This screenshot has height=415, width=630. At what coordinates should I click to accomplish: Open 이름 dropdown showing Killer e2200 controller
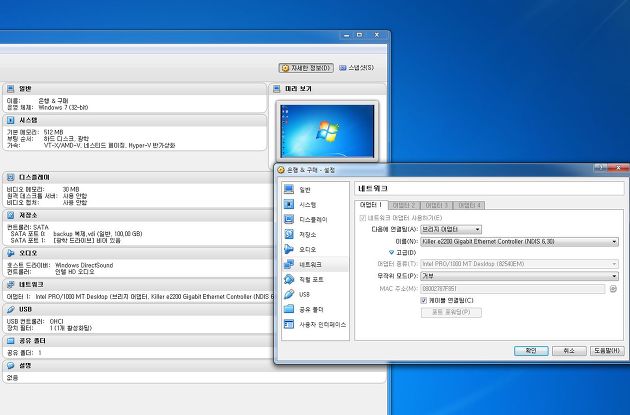pyautogui.click(x=519, y=241)
